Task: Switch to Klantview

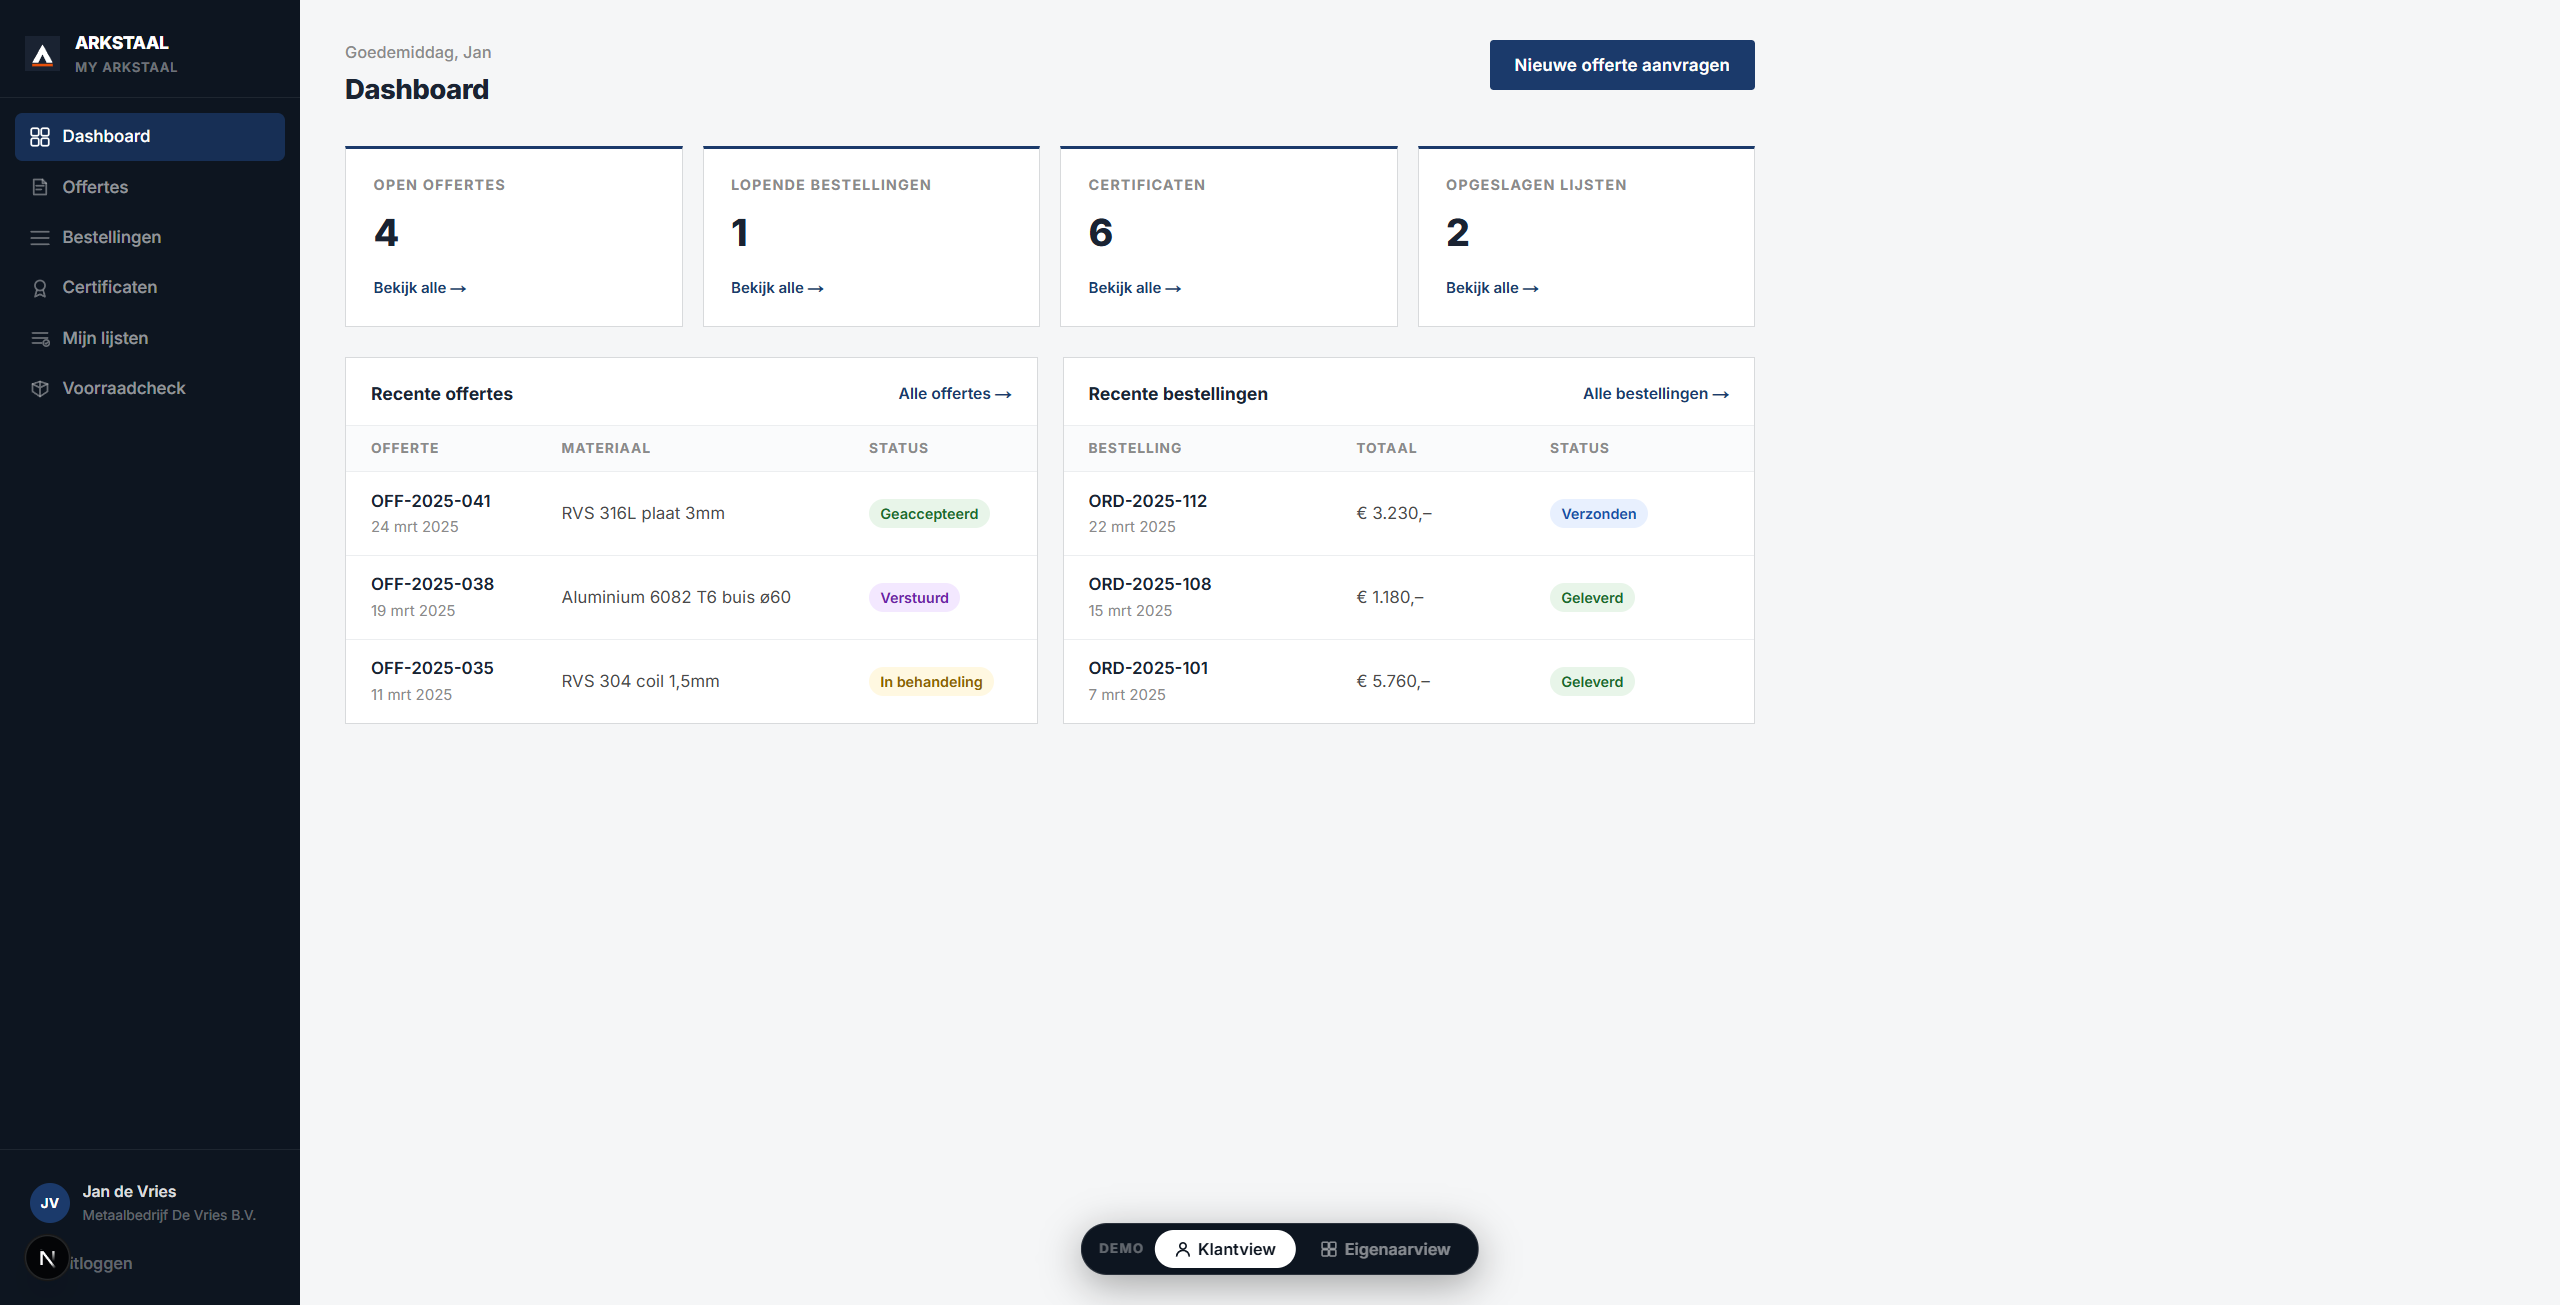Action: tap(1225, 1249)
